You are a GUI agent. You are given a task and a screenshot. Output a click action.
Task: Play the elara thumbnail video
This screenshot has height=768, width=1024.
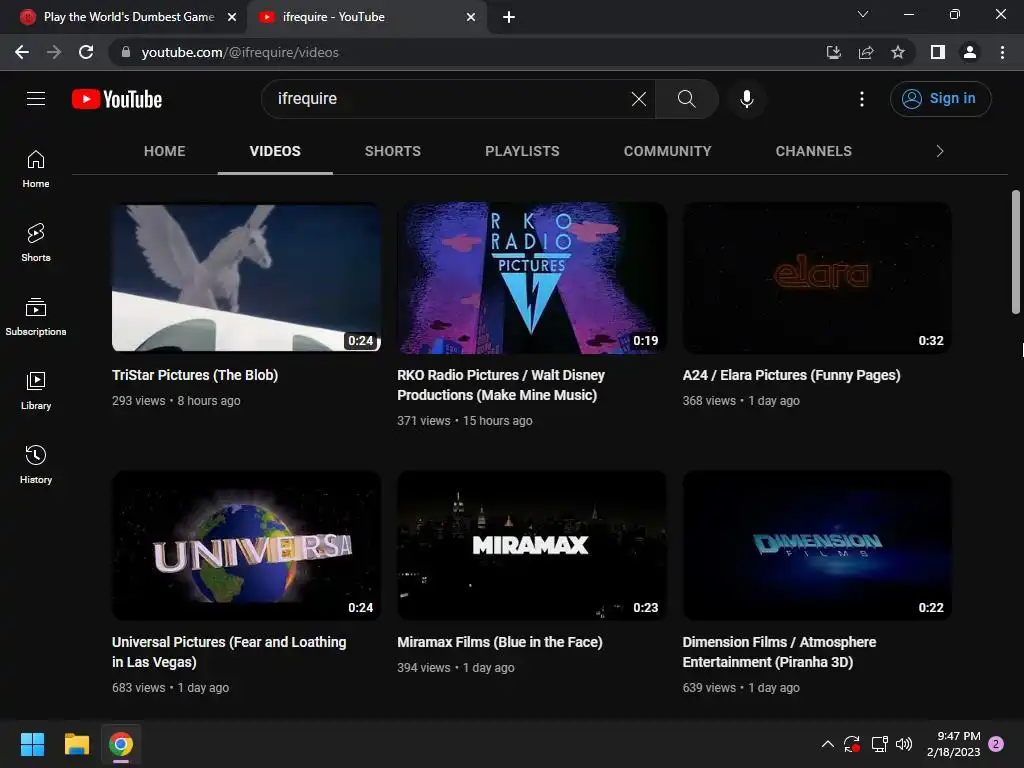(x=817, y=278)
